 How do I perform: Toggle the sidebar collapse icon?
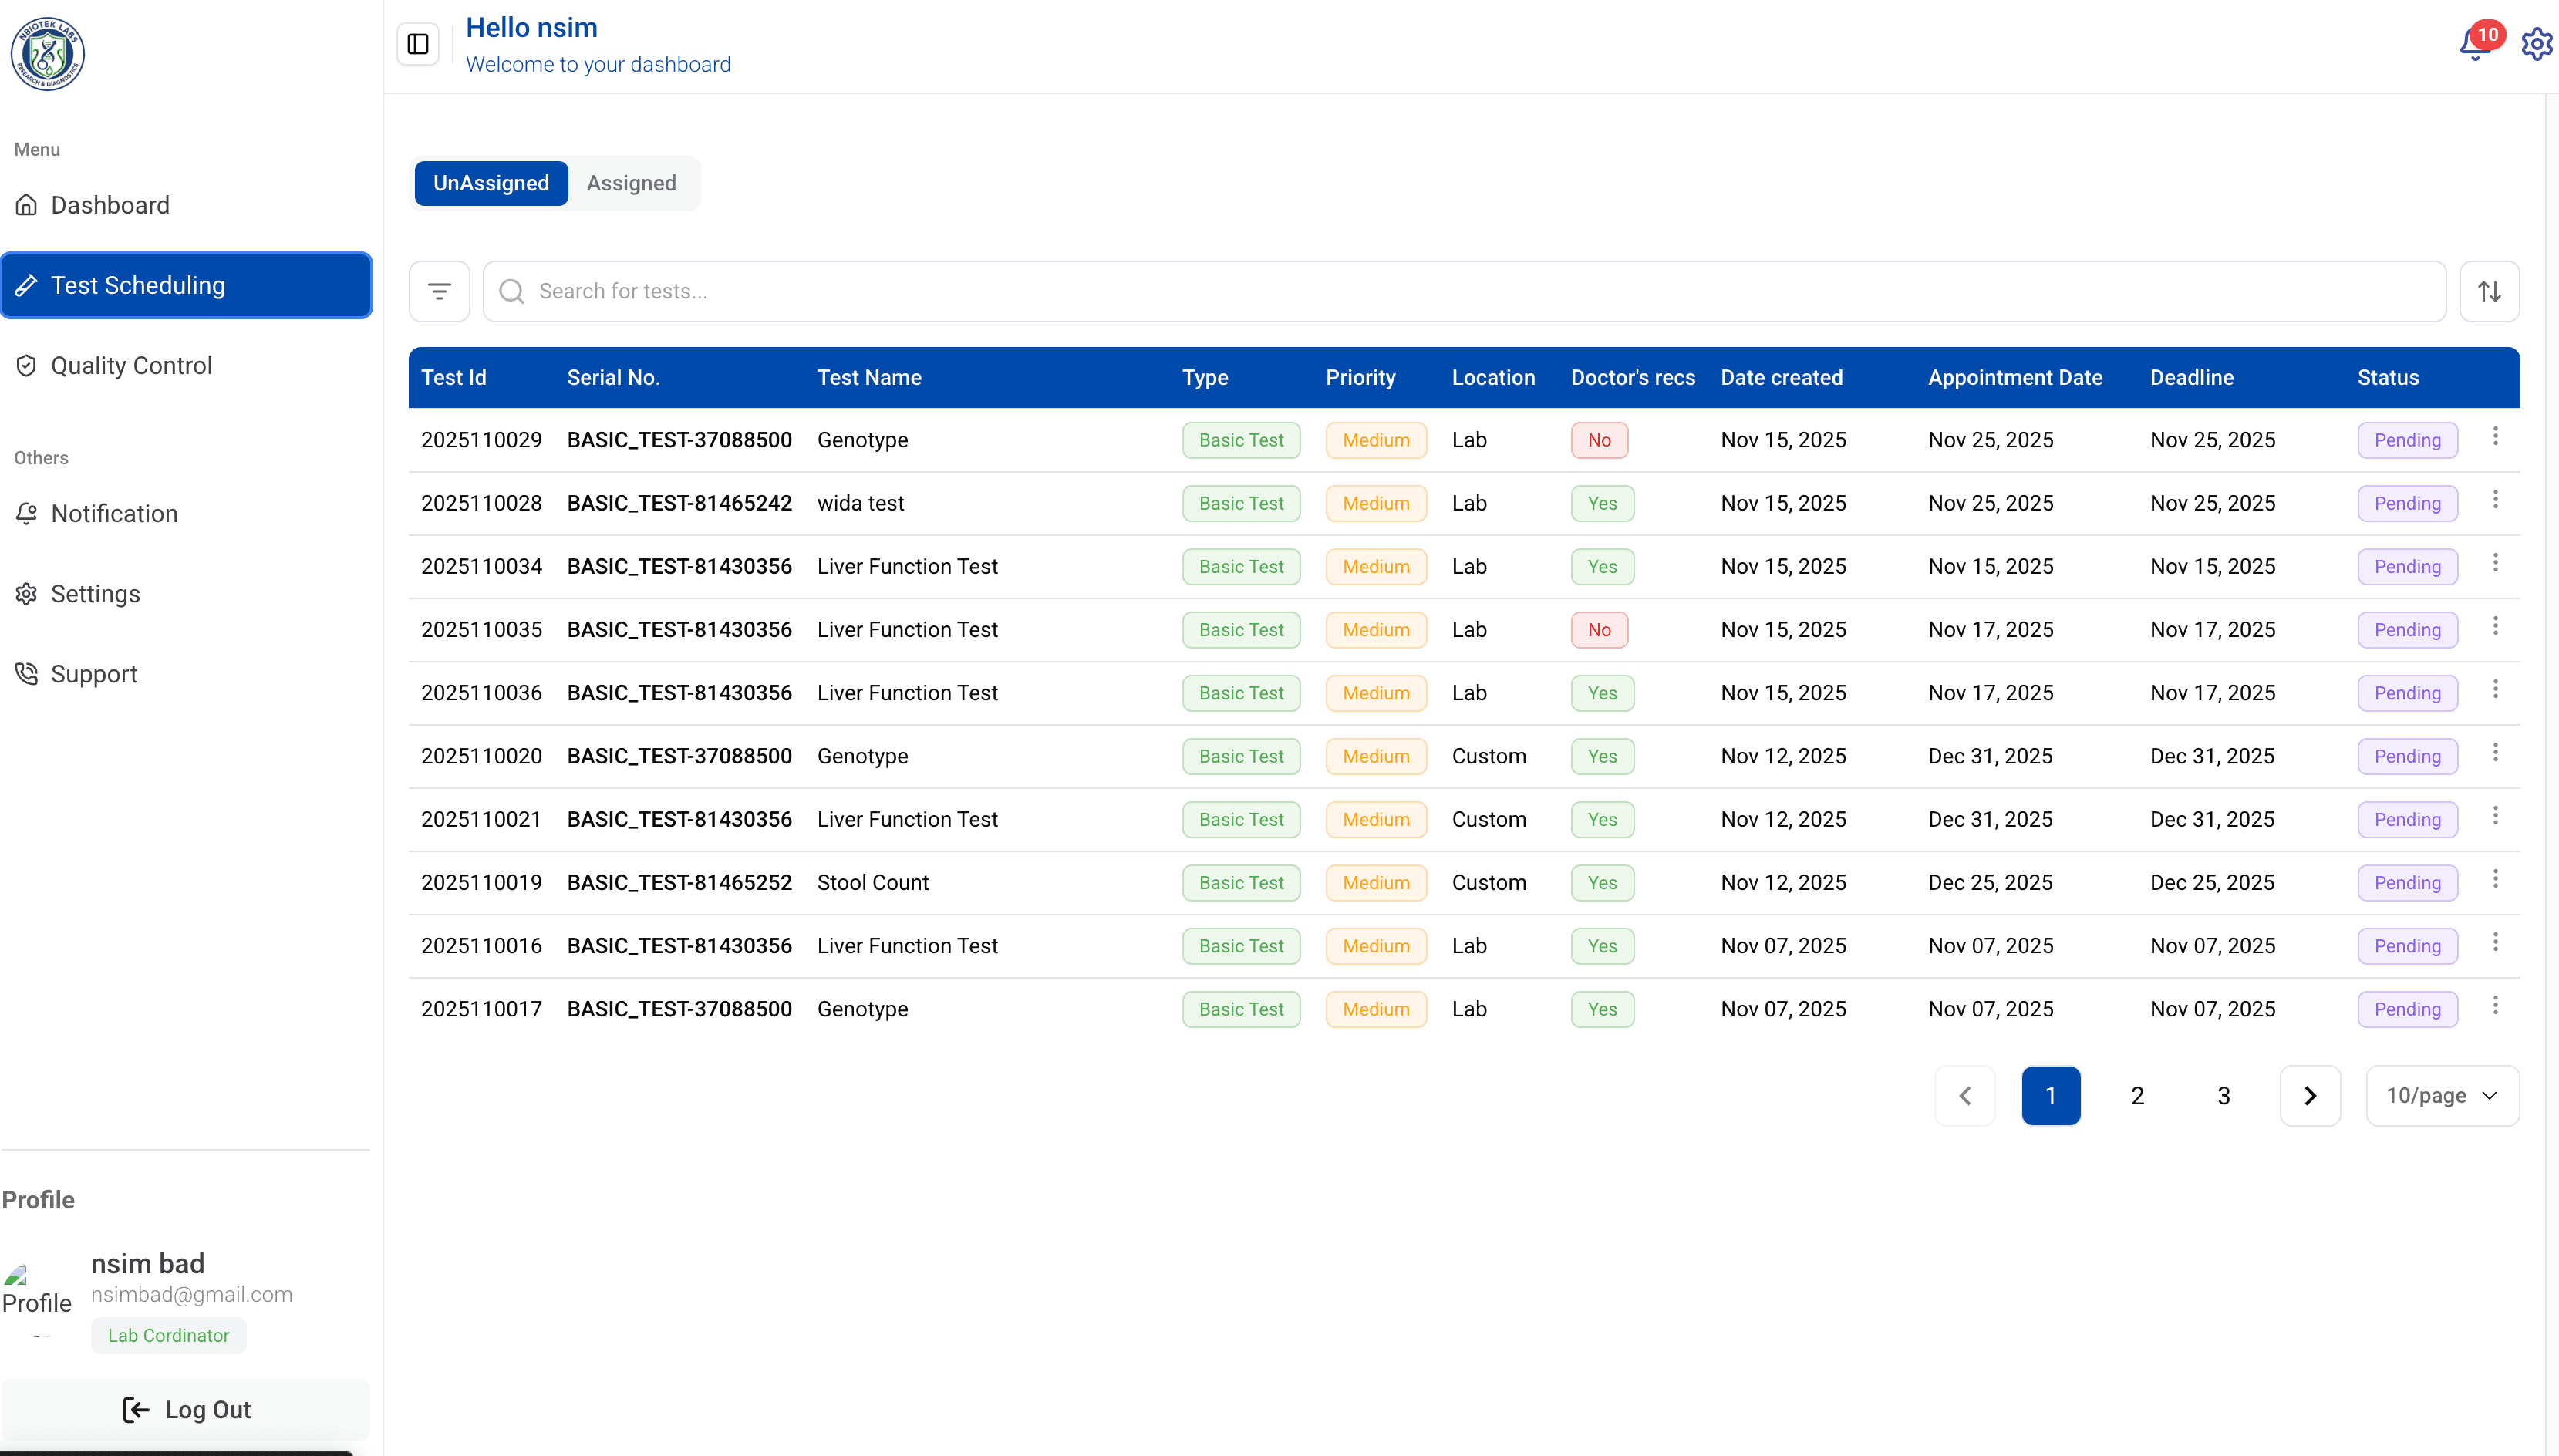[x=418, y=44]
